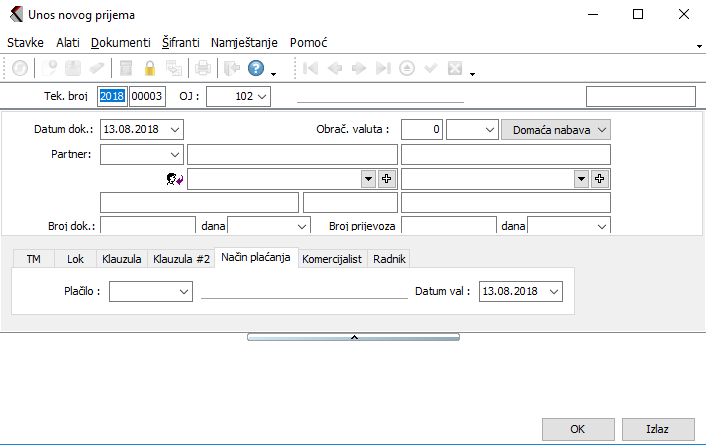Screen dimensions: 706x445
Task: Switch to the Komercijalist tab
Action: click(333, 258)
